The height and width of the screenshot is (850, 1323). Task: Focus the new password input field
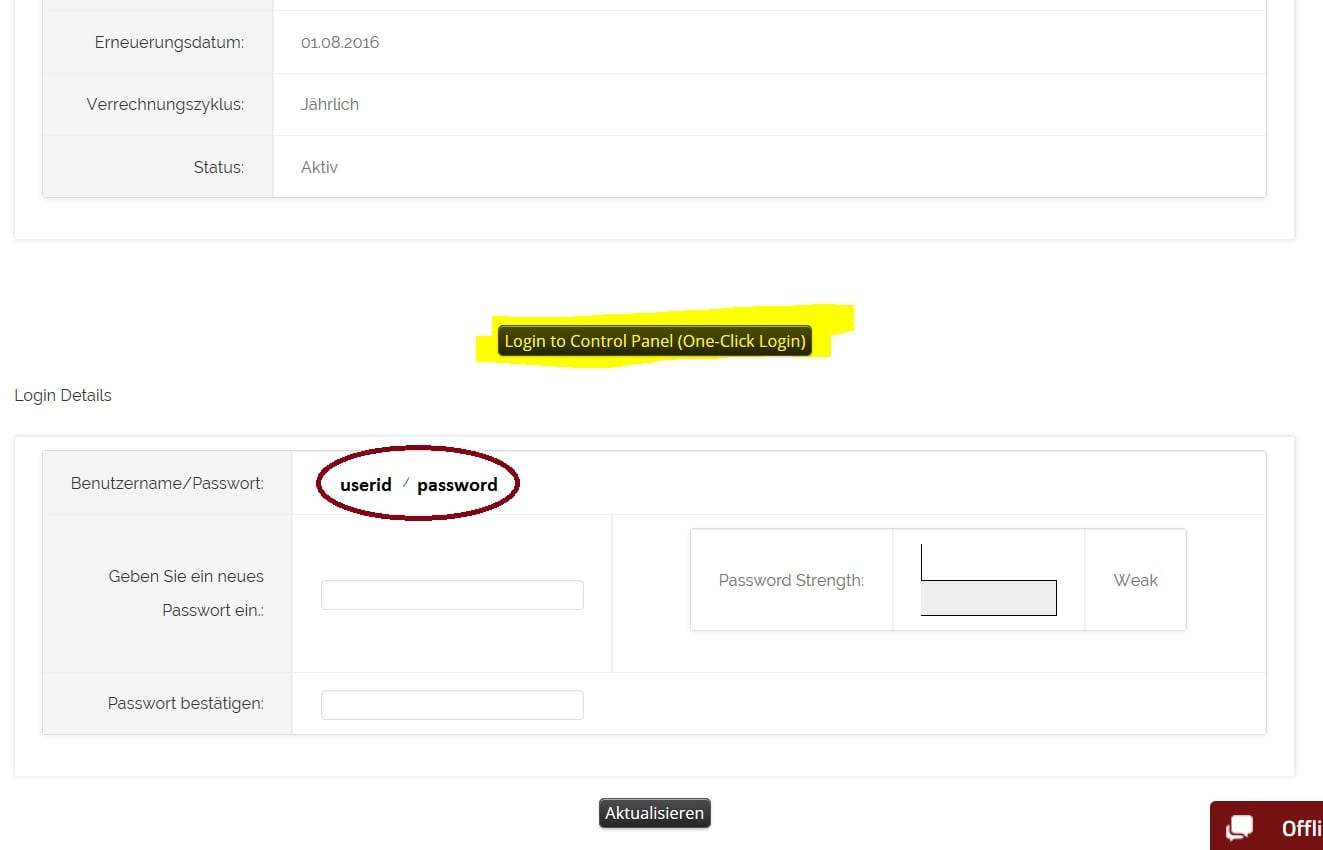[x=452, y=595]
